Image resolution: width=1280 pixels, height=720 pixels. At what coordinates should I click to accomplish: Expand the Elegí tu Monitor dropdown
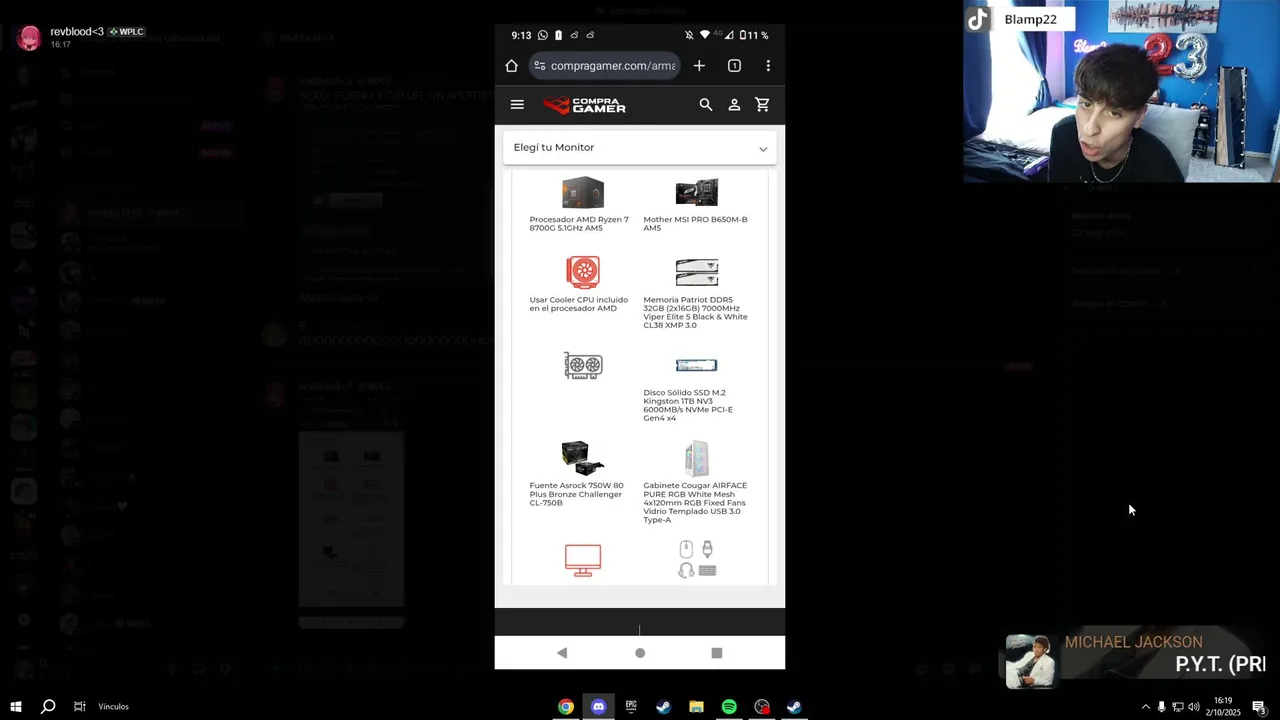640,148
